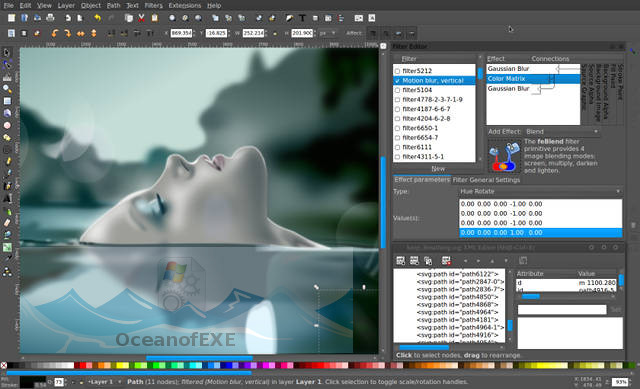Enable the filter4187-6-6-7 checkbox

(398, 109)
